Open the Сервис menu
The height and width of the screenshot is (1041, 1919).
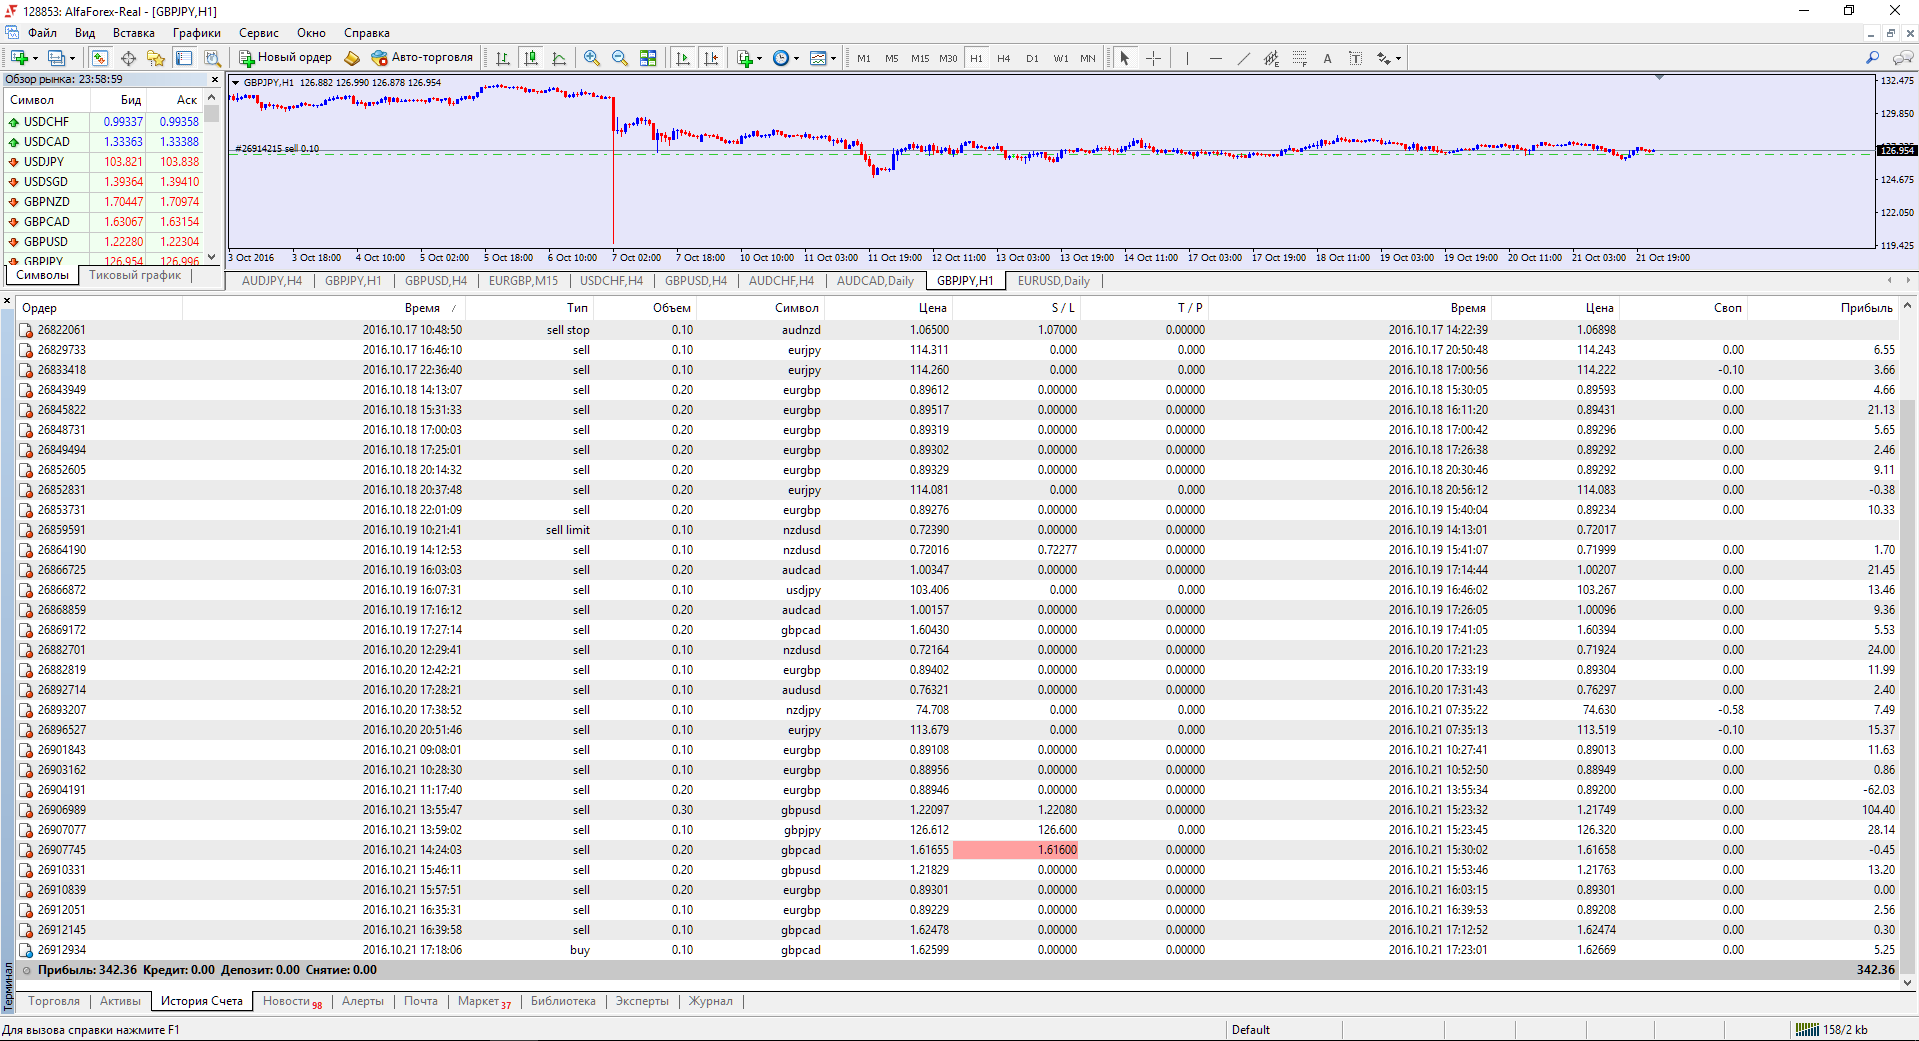coord(258,33)
